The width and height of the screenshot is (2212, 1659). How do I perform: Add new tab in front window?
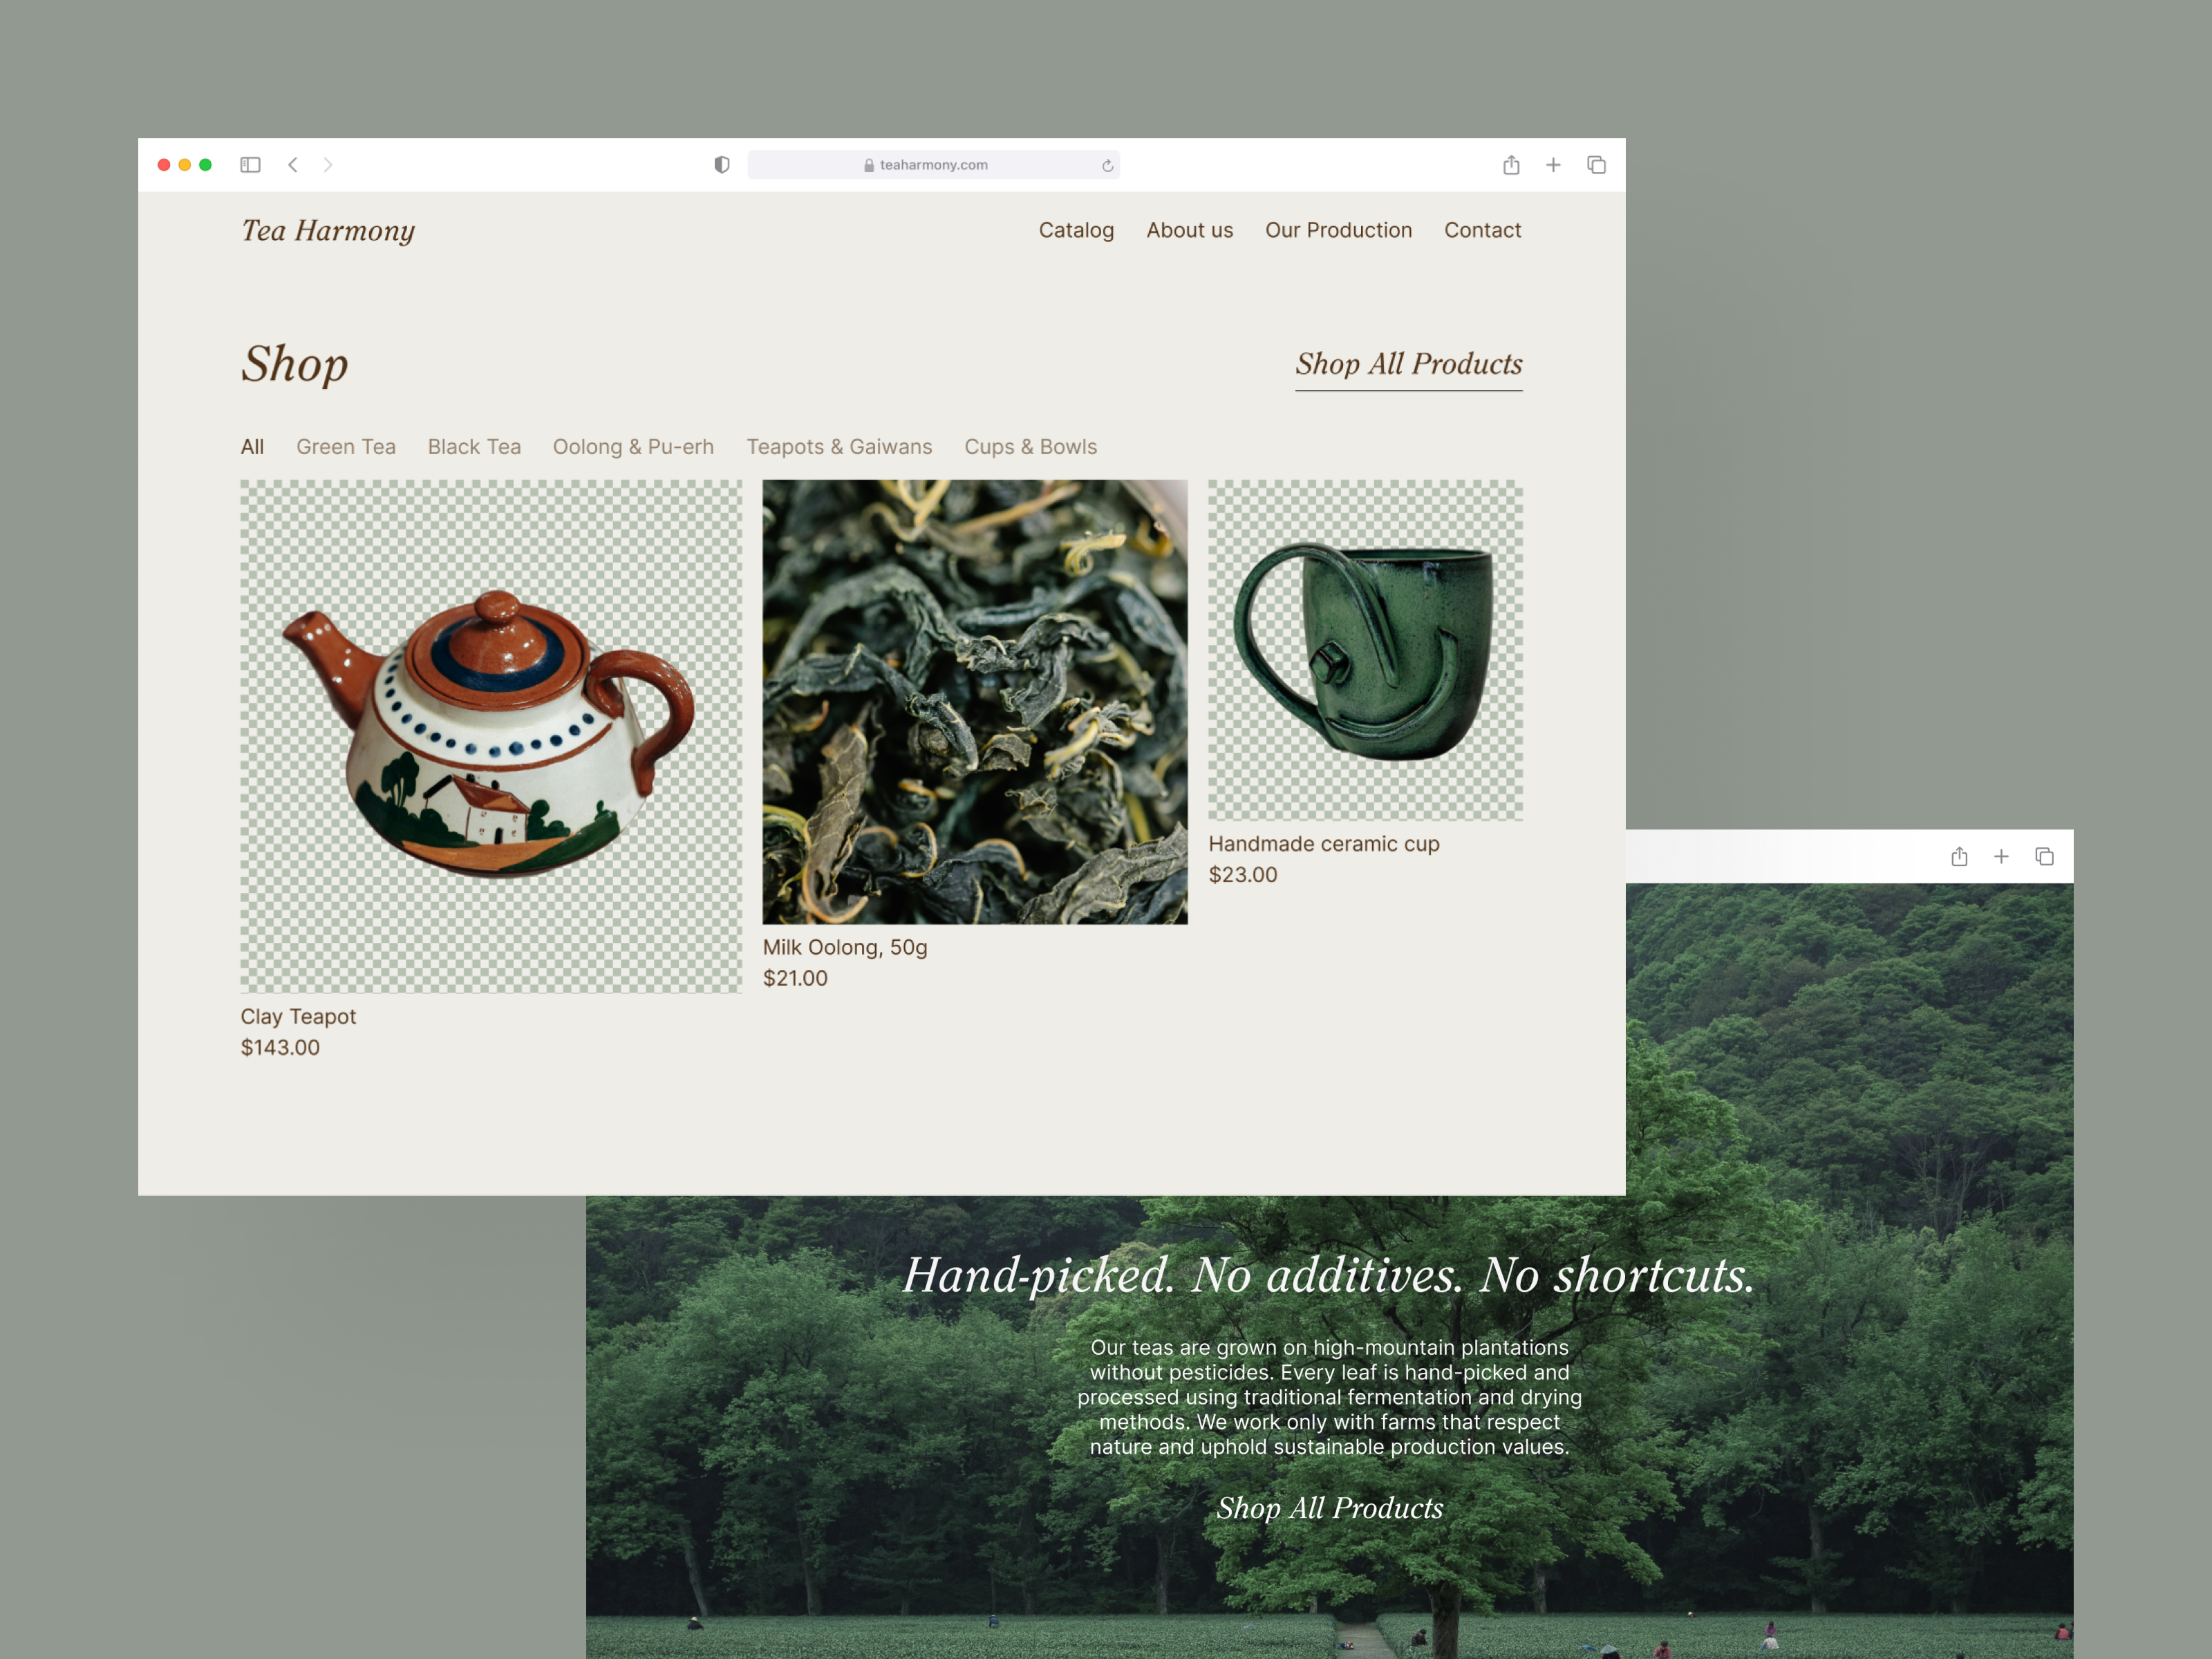[x=1553, y=165]
